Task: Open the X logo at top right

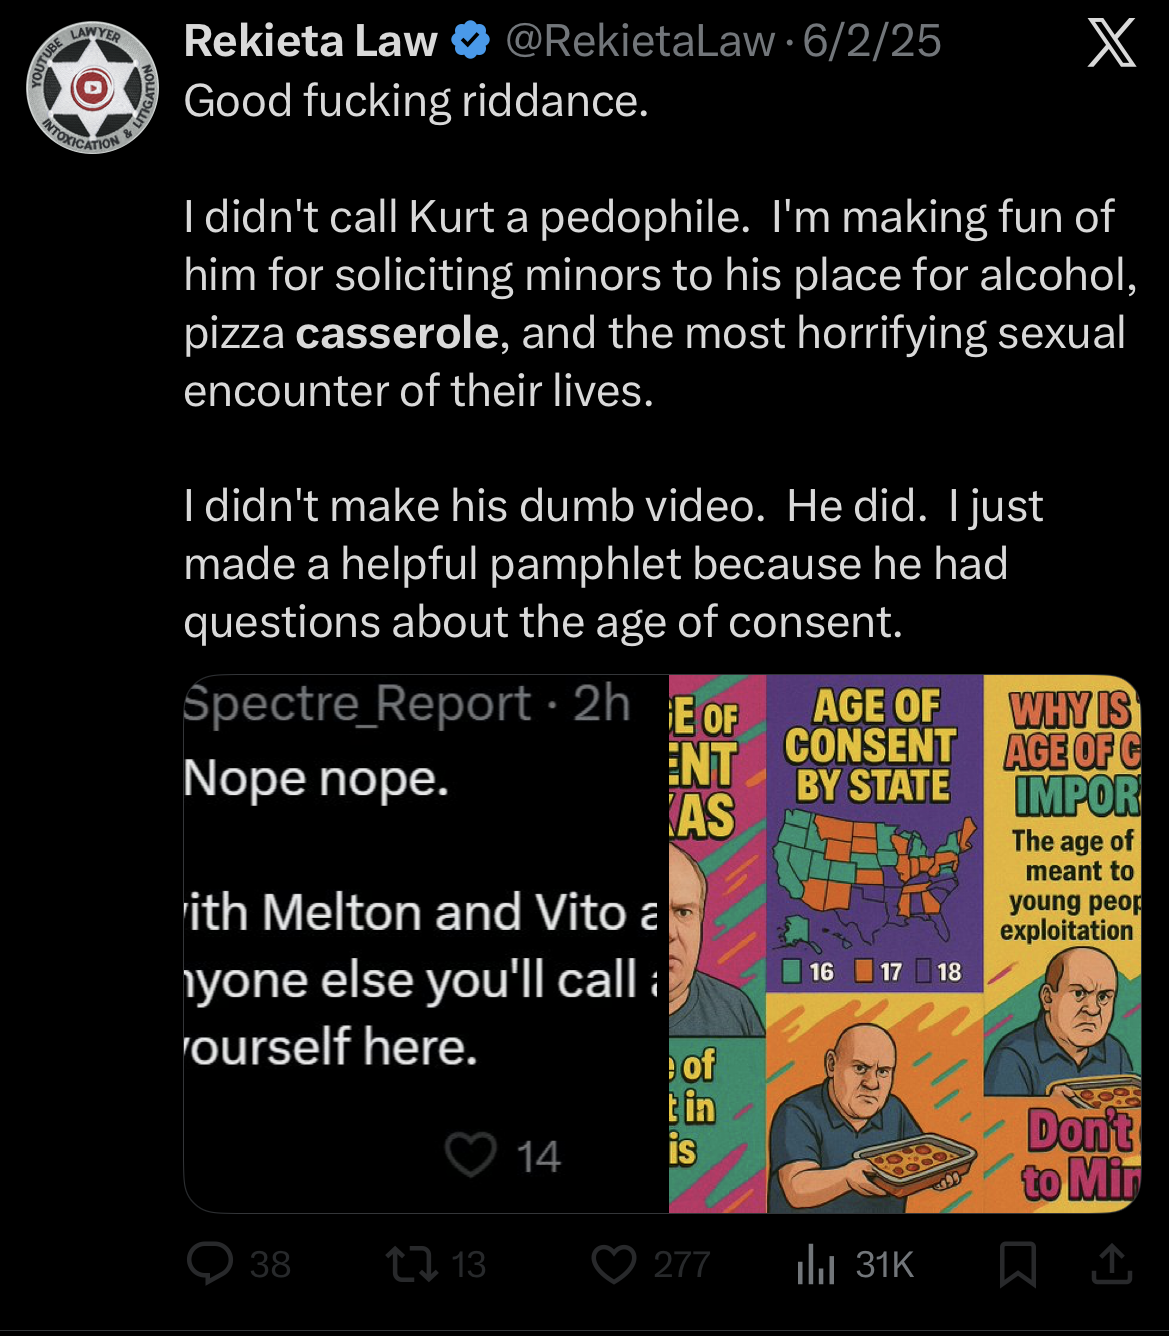Action: tap(1111, 42)
